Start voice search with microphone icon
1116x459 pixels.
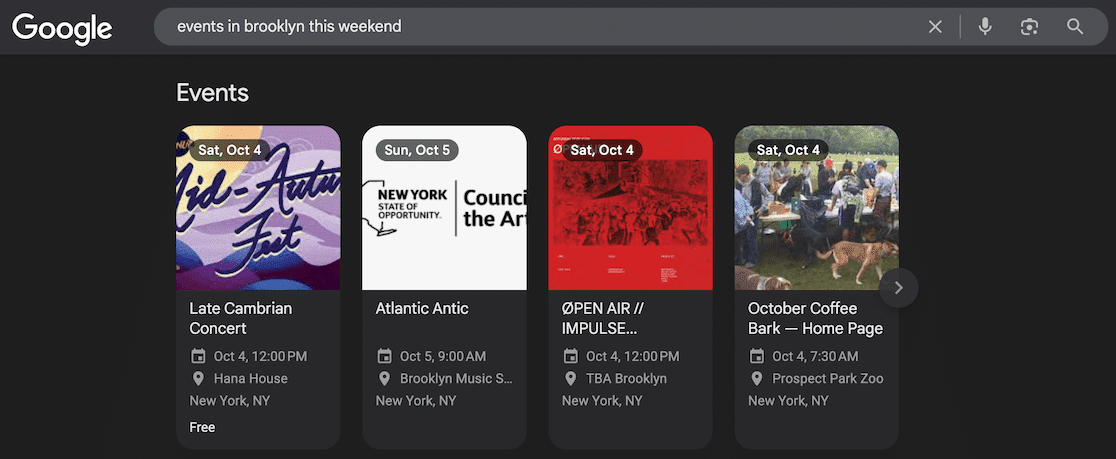pos(985,27)
